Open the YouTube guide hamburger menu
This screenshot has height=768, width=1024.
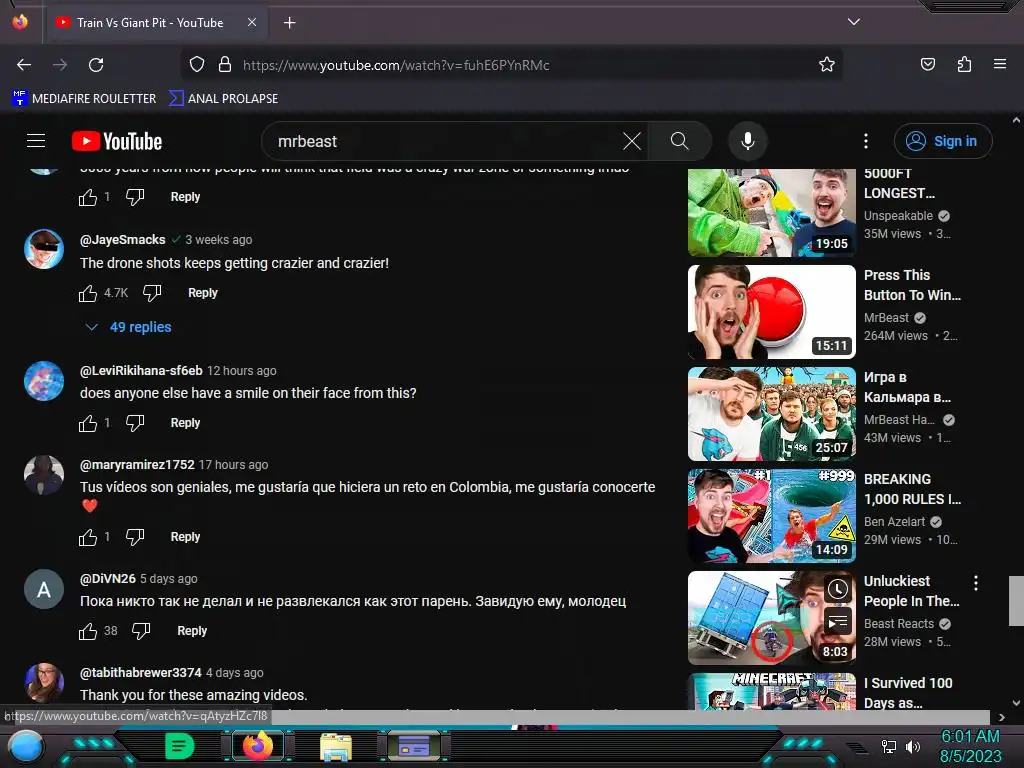36,140
